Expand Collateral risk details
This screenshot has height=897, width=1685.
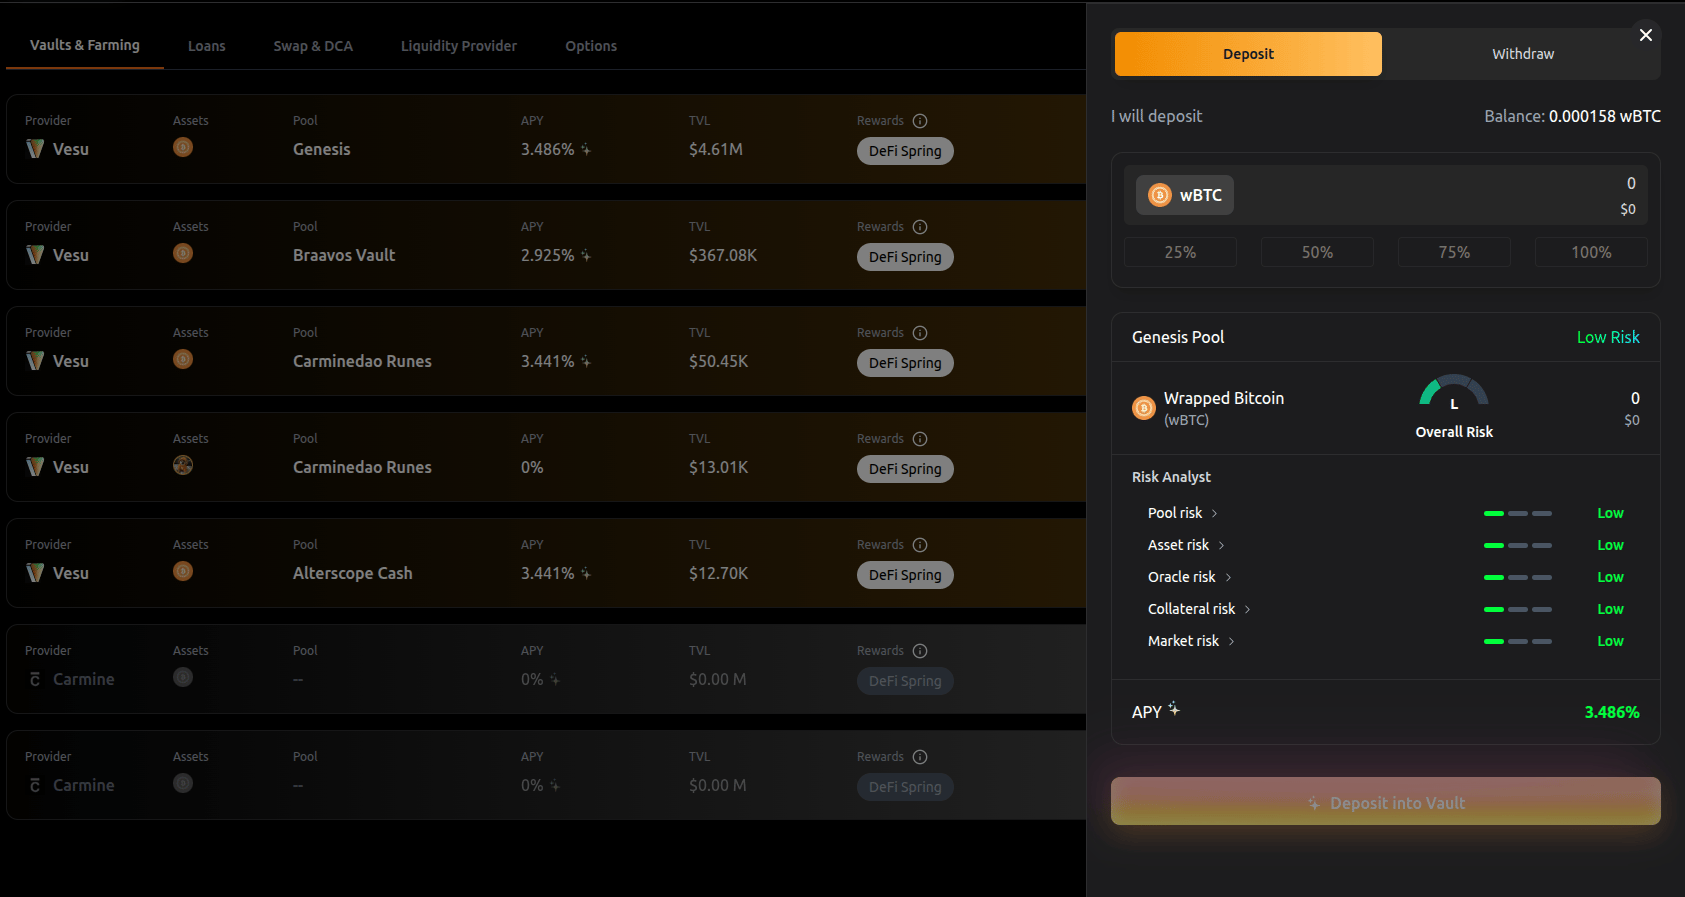[x=1199, y=609]
